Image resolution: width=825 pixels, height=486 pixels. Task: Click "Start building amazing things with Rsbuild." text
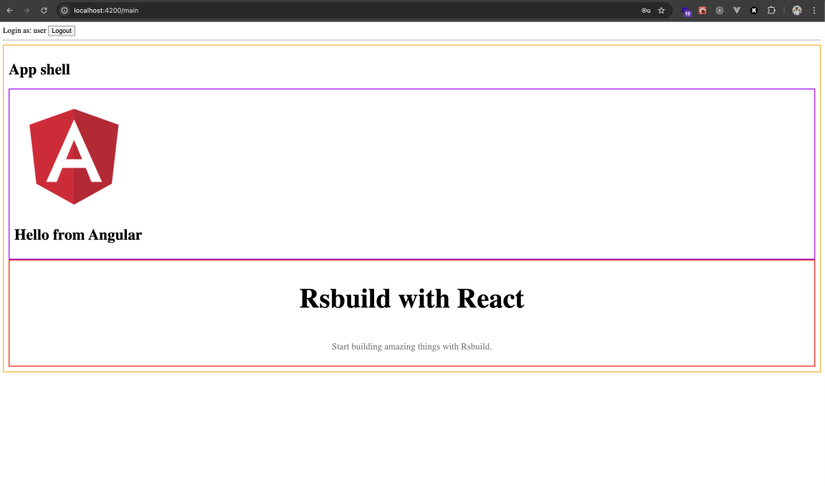411,347
